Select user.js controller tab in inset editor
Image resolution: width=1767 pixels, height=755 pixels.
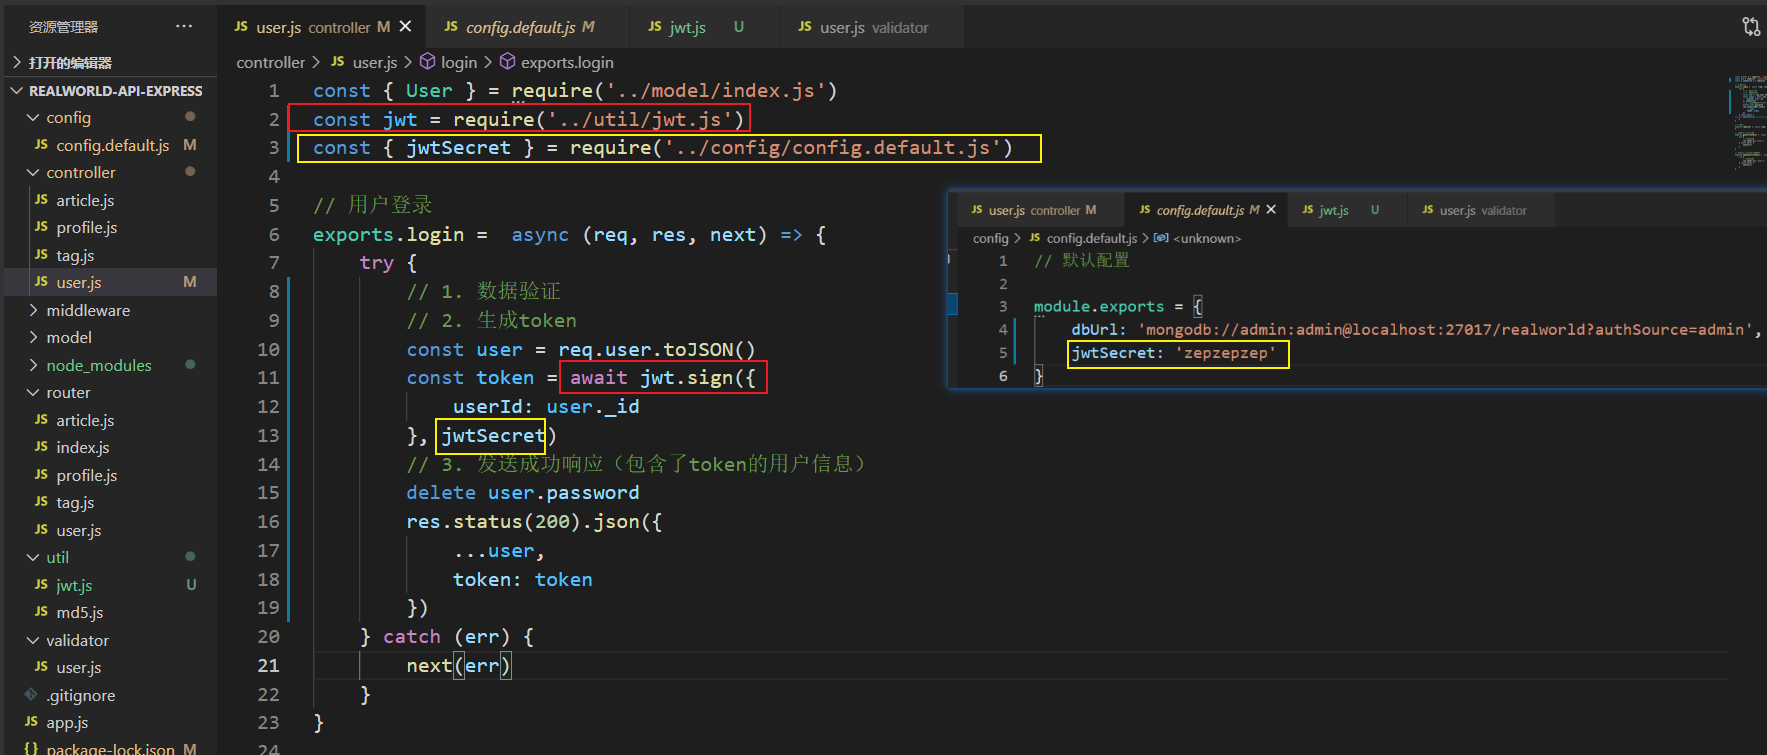(x=1042, y=210)
